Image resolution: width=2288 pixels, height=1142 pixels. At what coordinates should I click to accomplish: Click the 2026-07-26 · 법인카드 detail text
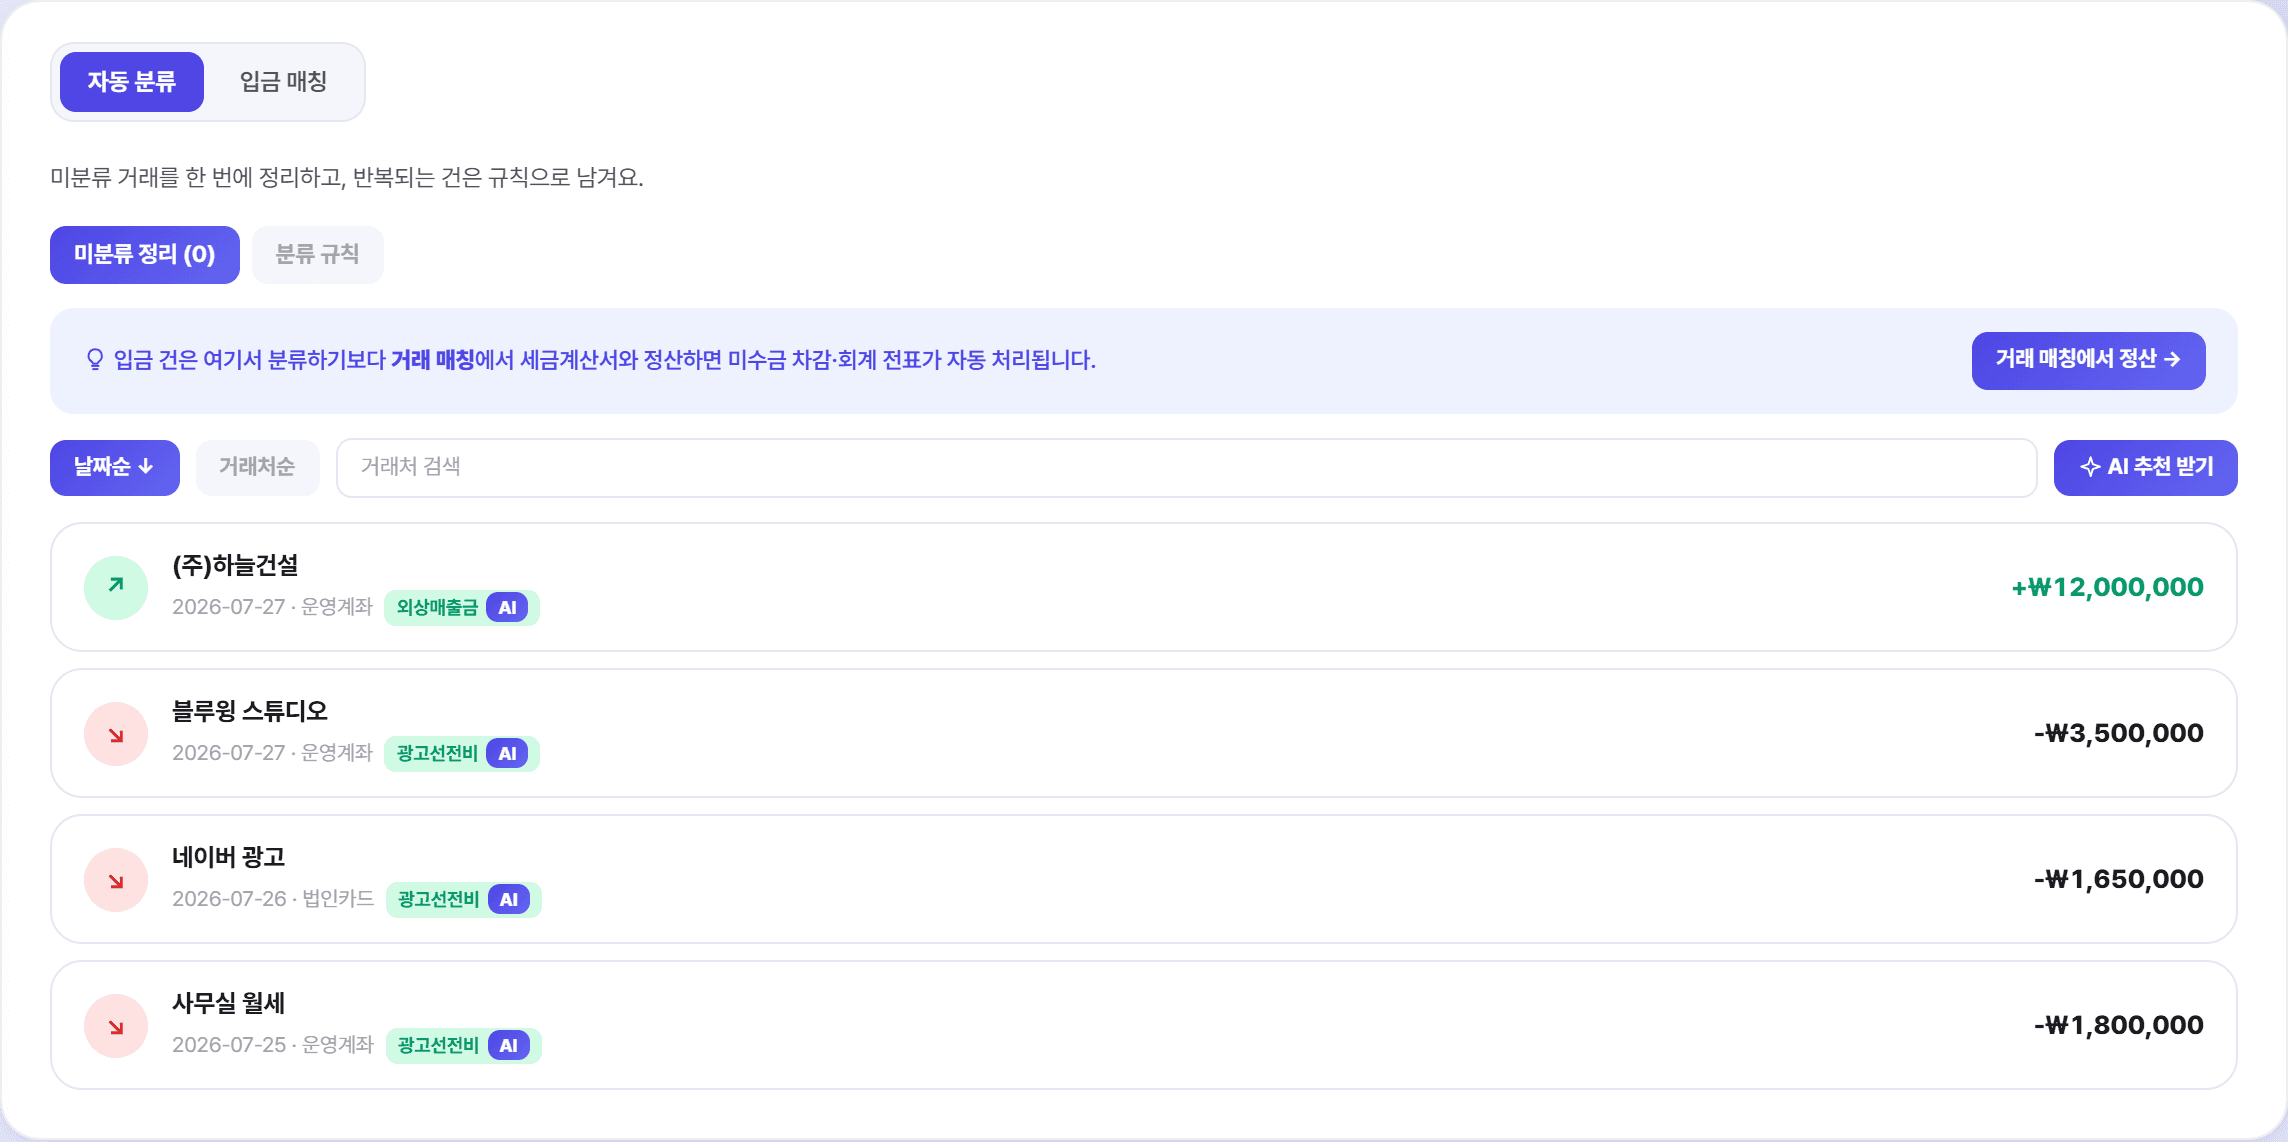[273, 899]
